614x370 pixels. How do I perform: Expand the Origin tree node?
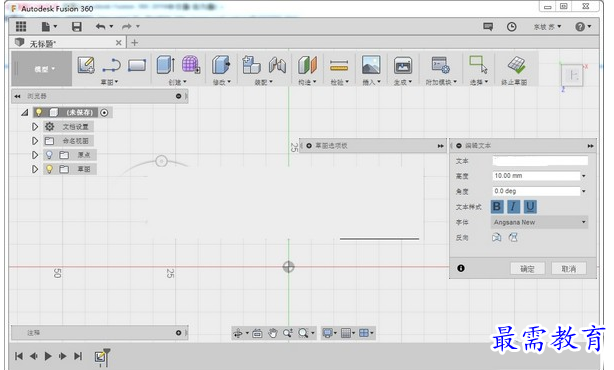[35, 155]
